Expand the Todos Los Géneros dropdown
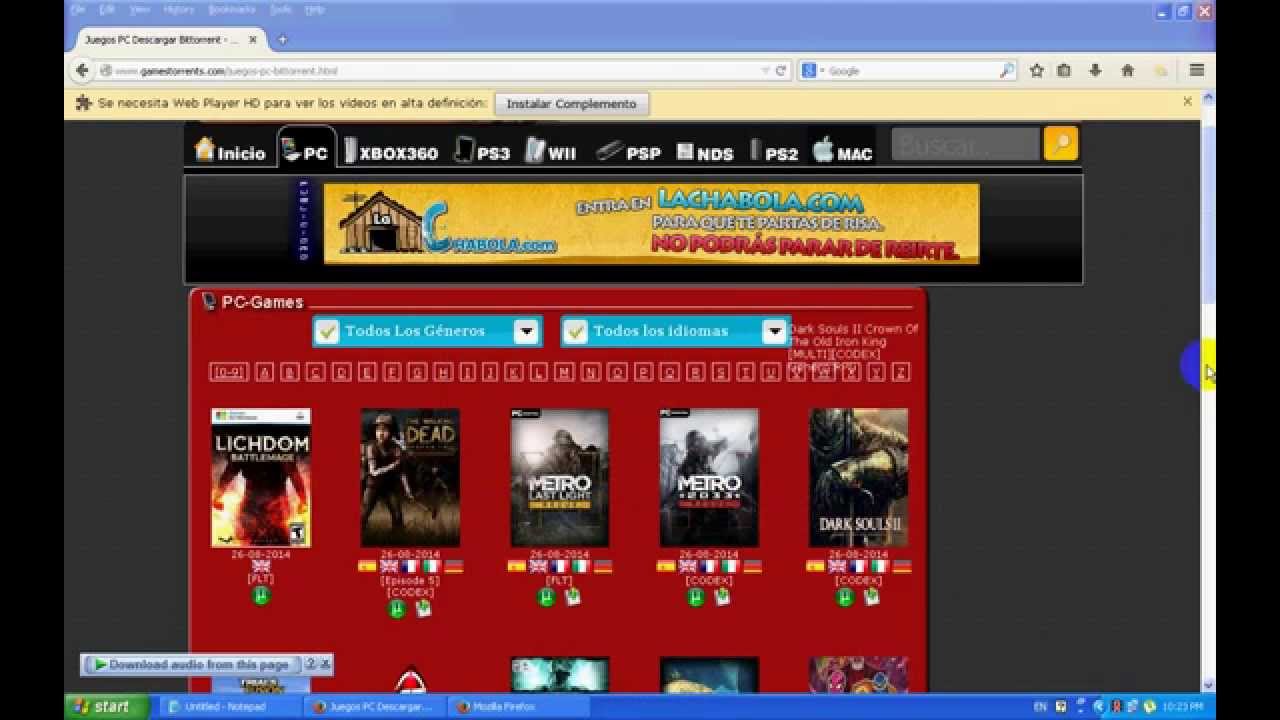 [x=526, y=331]
